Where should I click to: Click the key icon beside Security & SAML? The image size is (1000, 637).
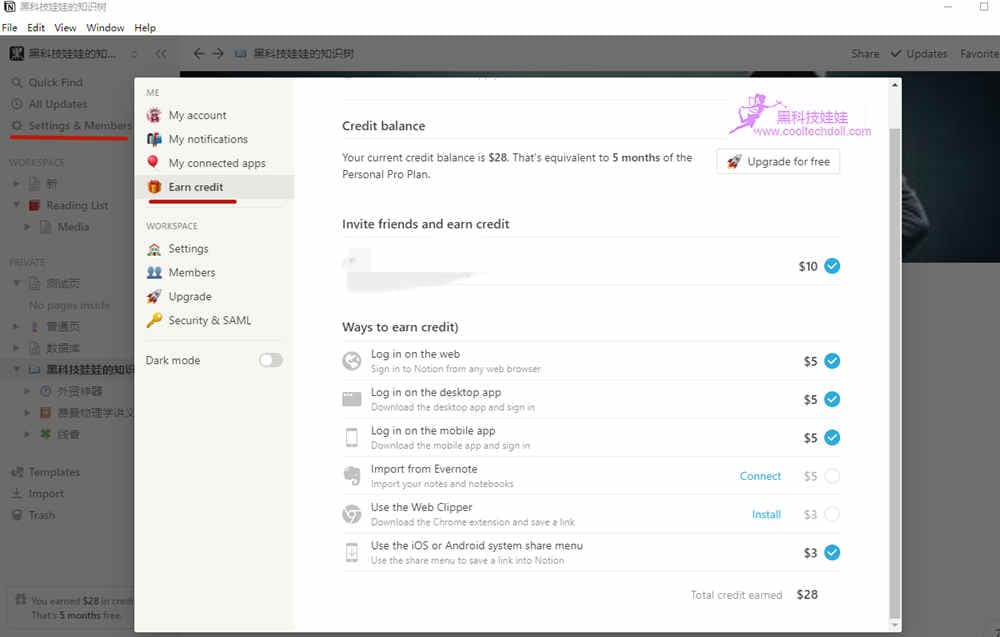pyautogui.click(x=154, y=320)
